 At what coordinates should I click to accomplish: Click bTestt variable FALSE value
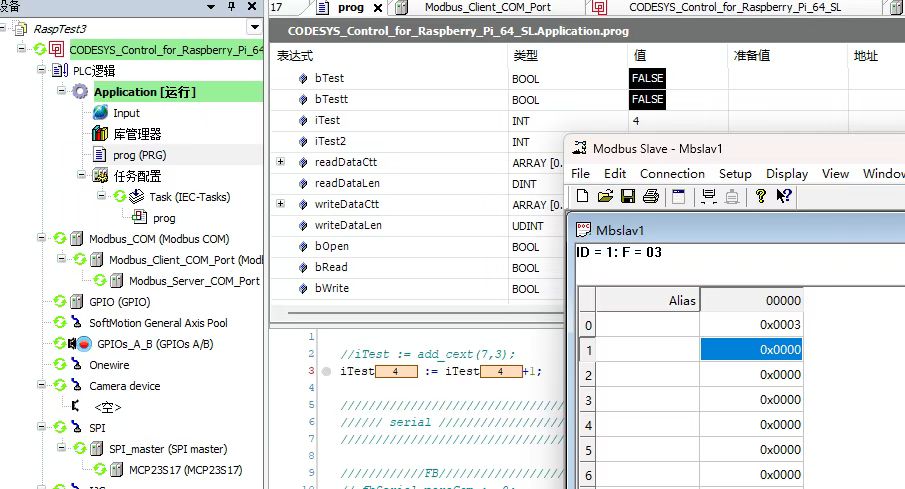pyautogui.click(x=647, y=99)
